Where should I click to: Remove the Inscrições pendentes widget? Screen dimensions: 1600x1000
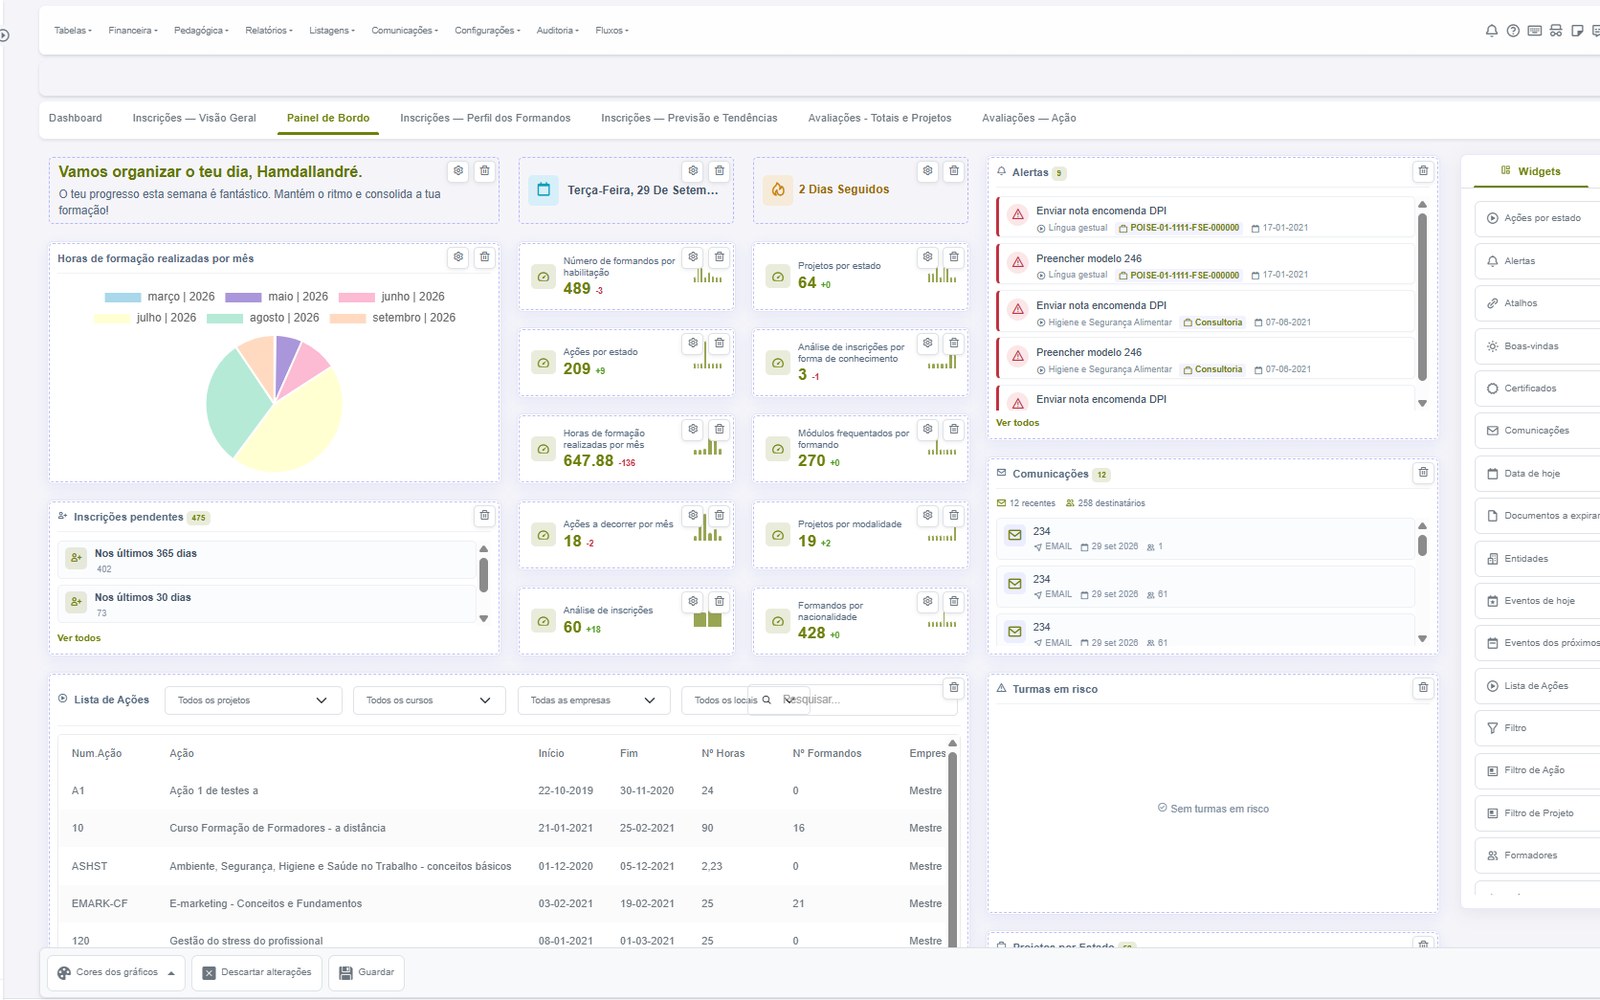pyautogui.click(x=484, y=516)
